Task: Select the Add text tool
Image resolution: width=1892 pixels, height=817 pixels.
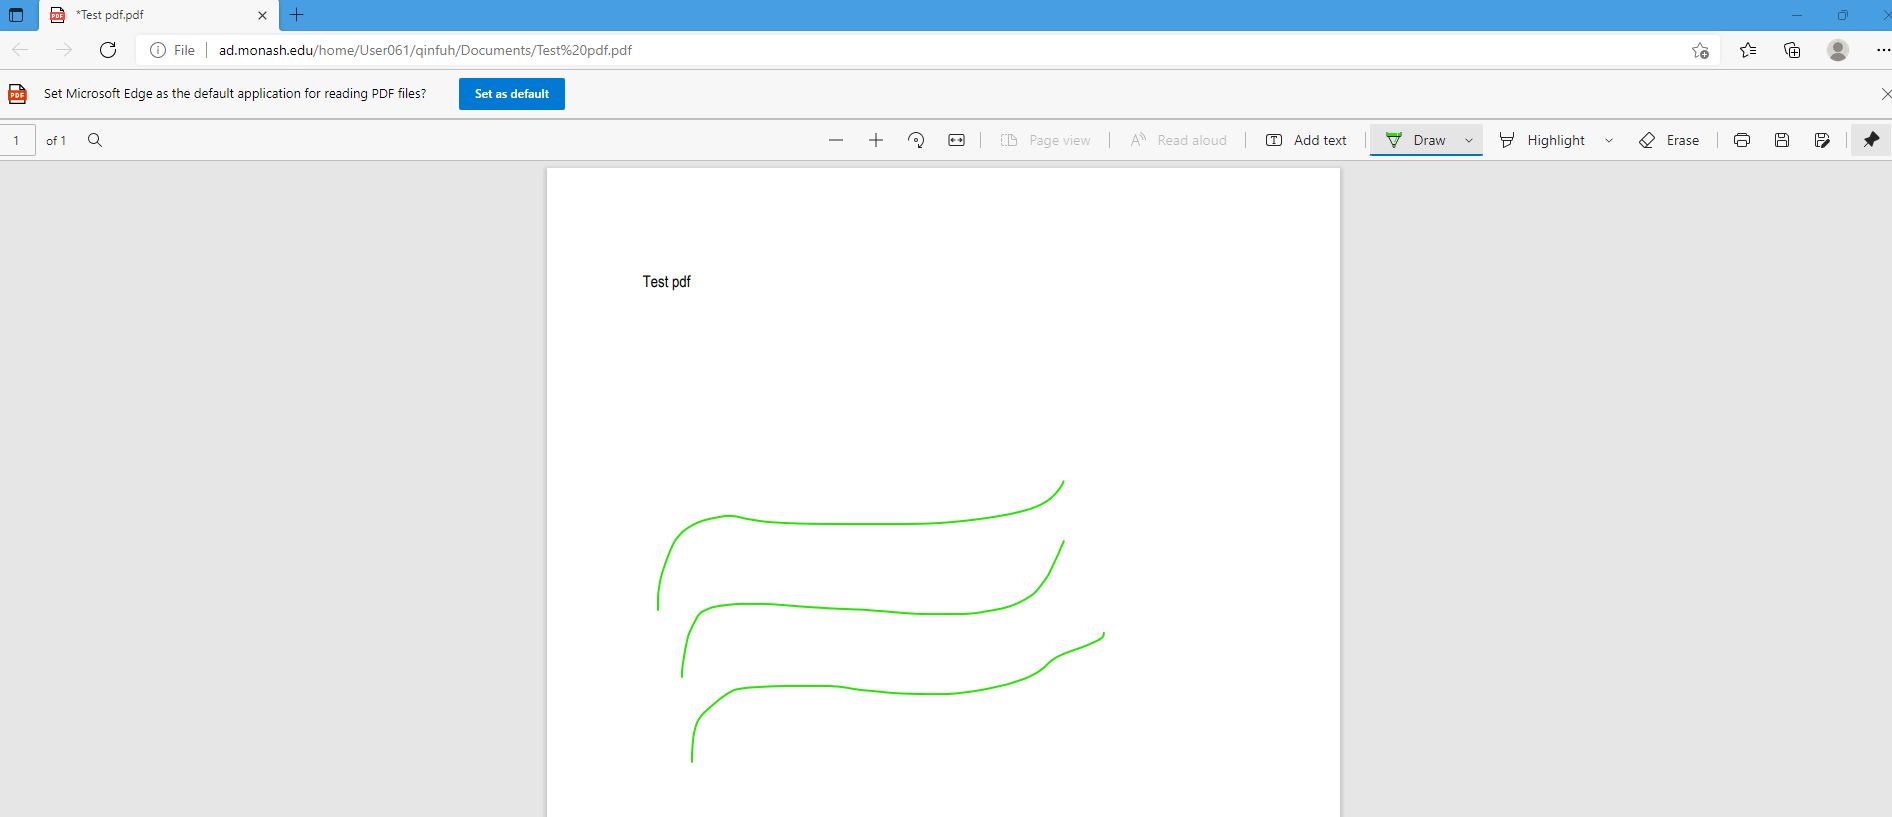Action: click(1306, 140)
